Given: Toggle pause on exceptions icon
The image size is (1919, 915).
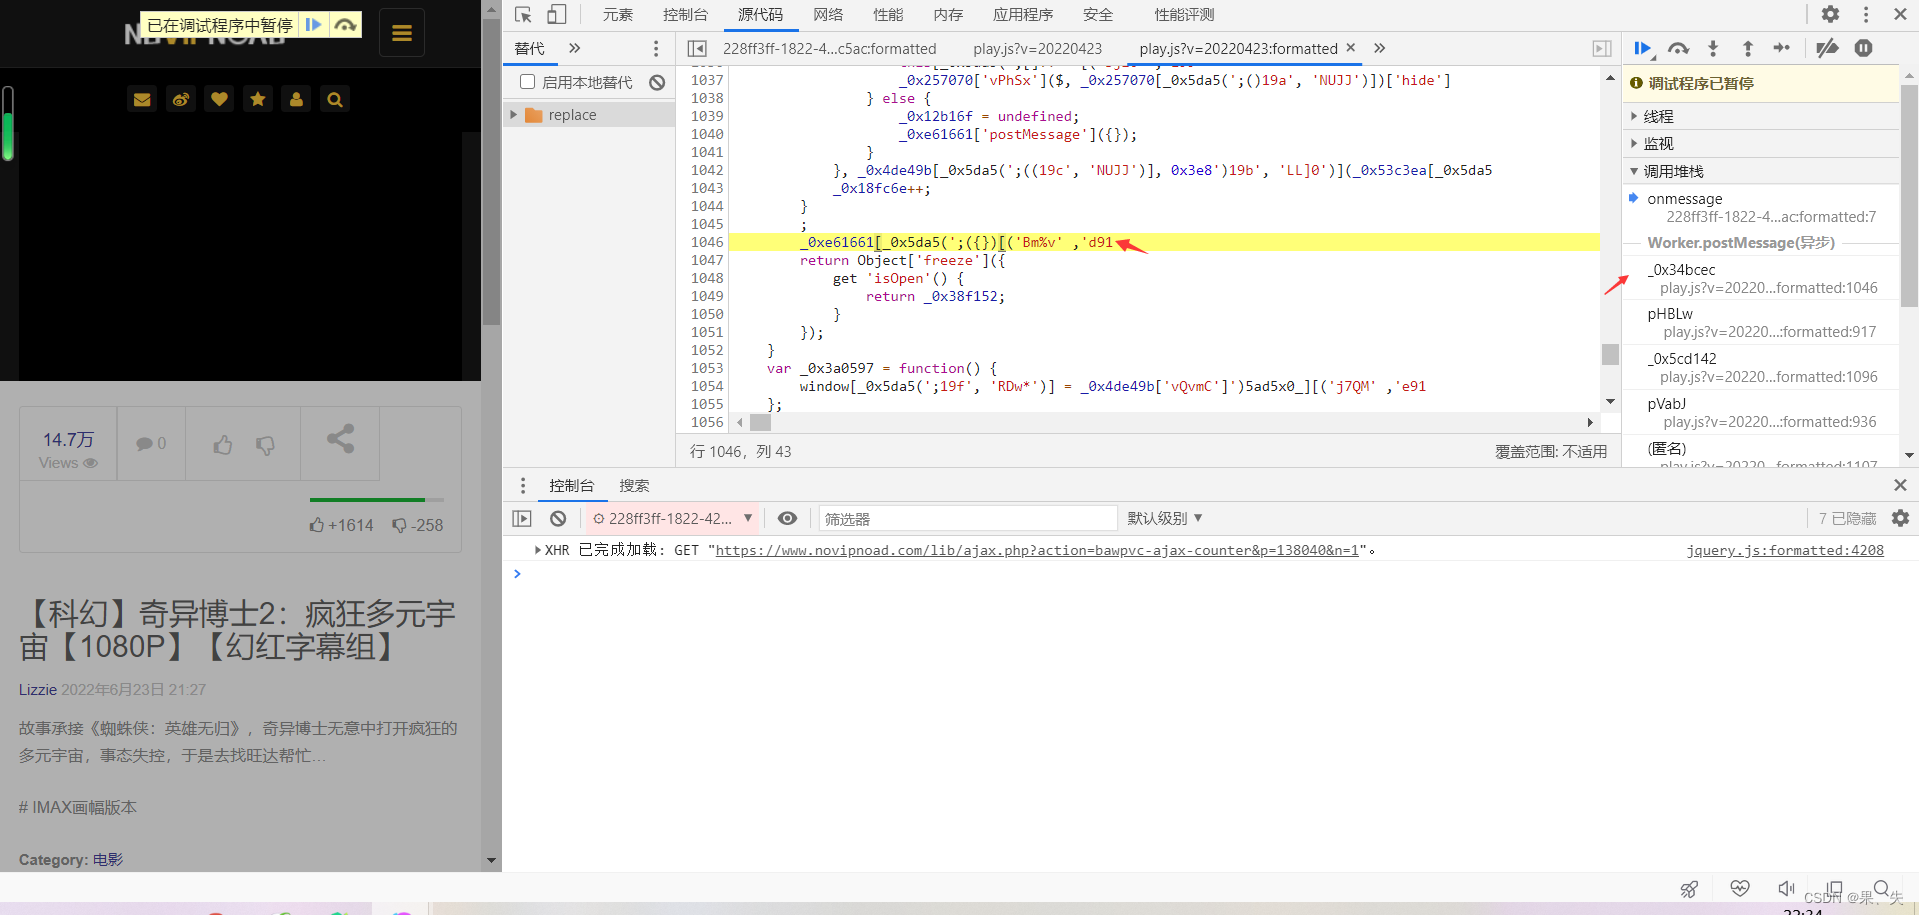Looking at the screenshot, I should click(1864, 48).
